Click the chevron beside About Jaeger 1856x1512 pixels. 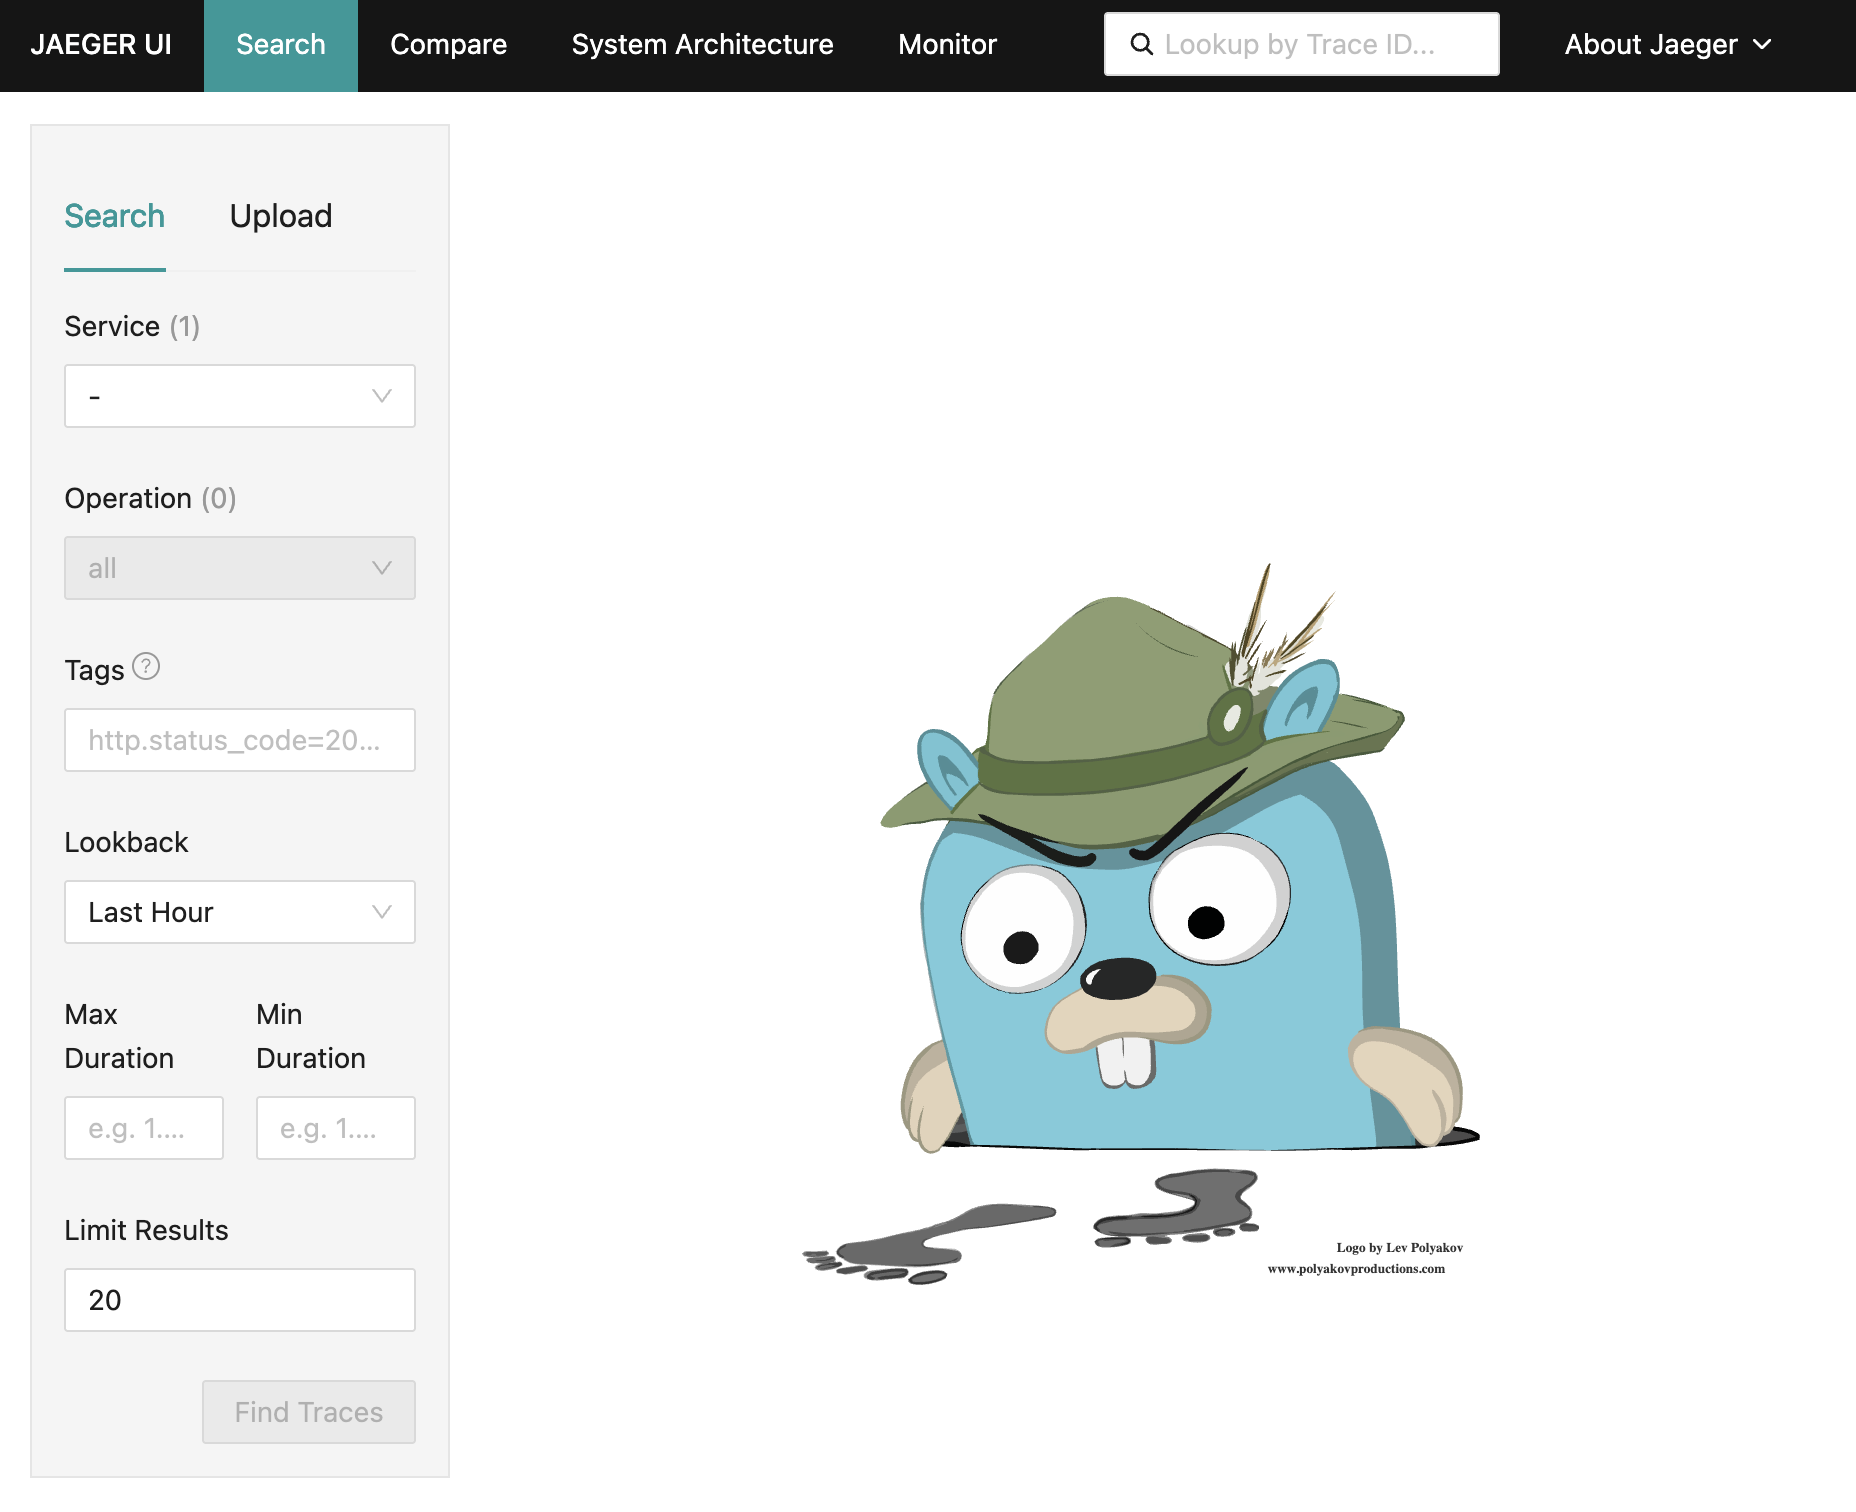(1763, 45)
